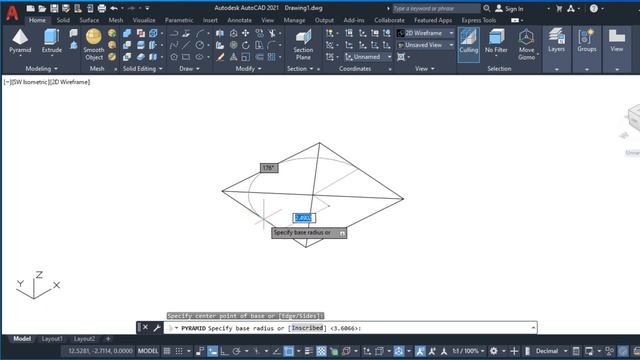Expand the Draw panel dropdown
Image resolution: width=640 pixels, height=360 pixels.
pyautogui.click(x=190, y=69)
